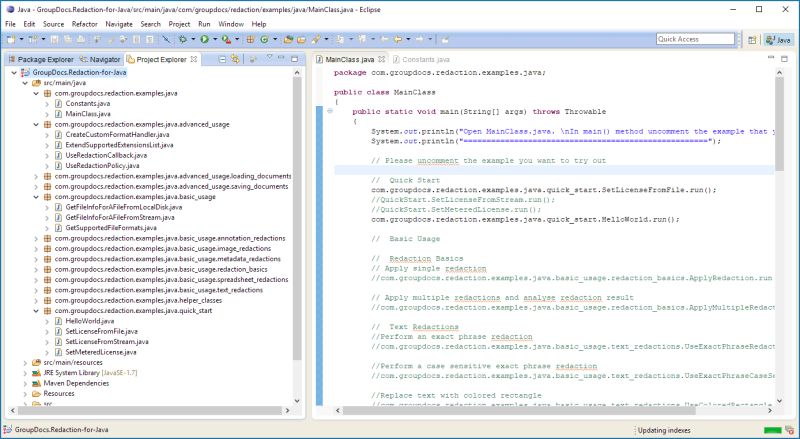Screen dimensions: 800x439
Task: Select the src/main/resources folder
Action: coord(72,362)
